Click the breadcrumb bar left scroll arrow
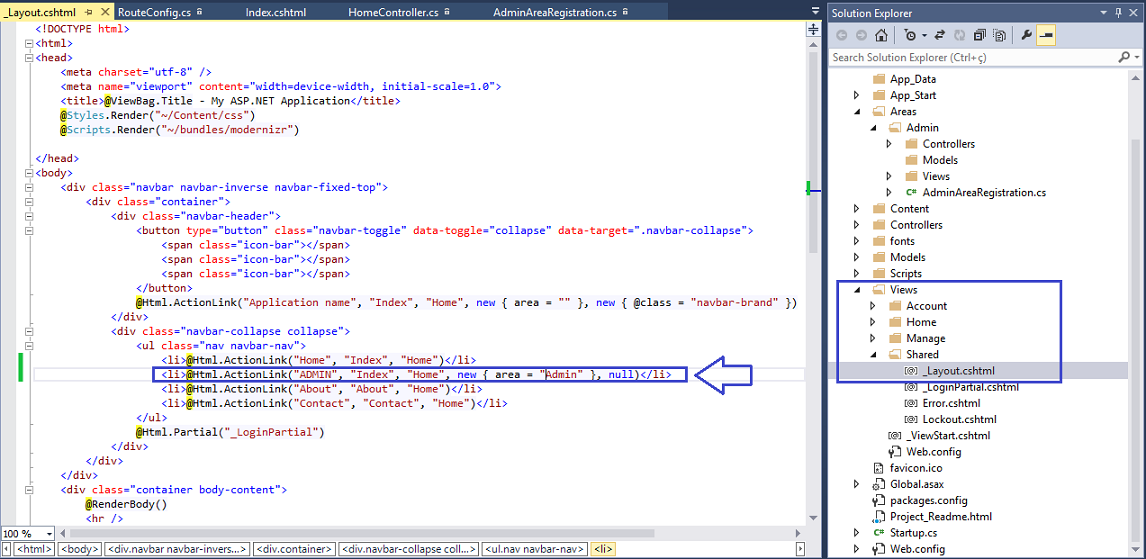Viewport: 1146px width, 559px height. (7, 549)
